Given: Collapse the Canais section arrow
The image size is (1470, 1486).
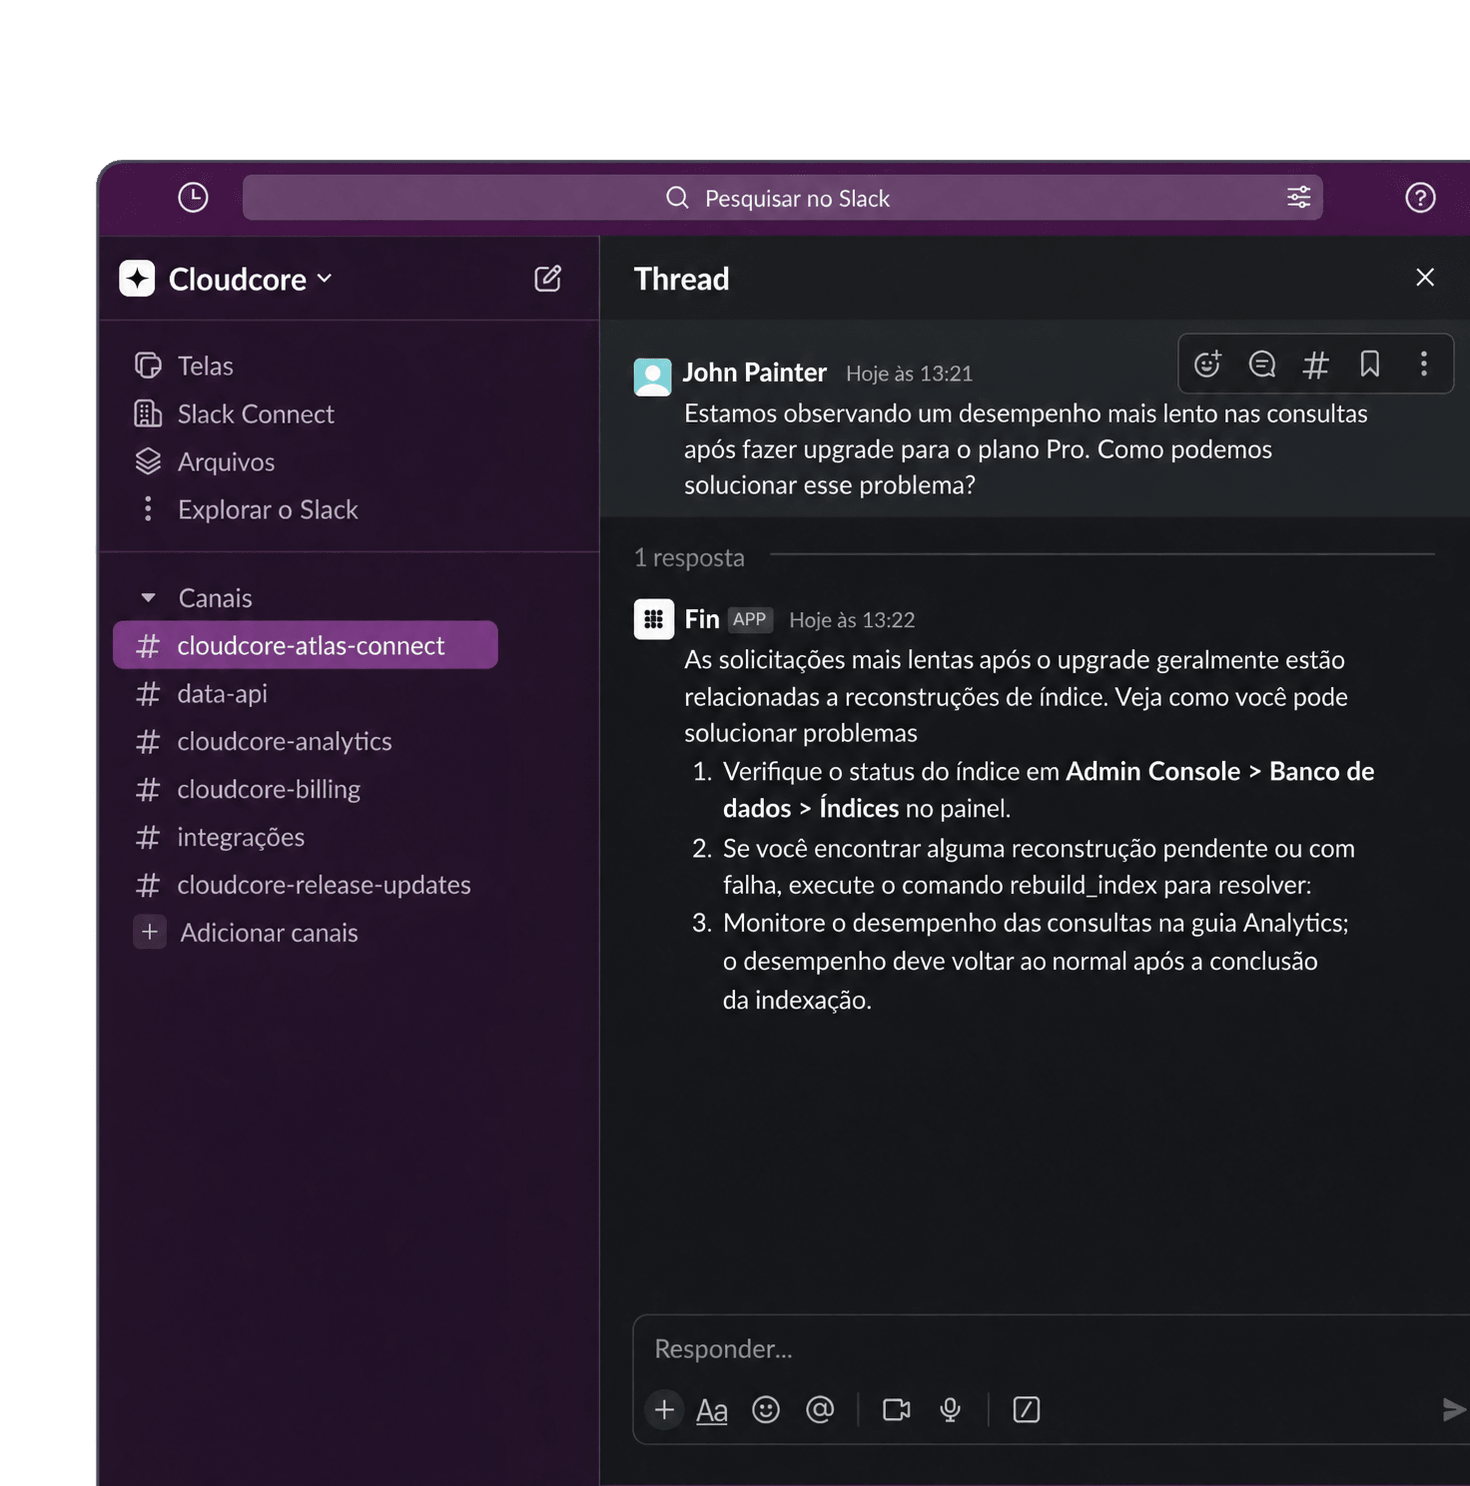Looking at the screenshot, I should pyautogui.click(x=148, y=598).
